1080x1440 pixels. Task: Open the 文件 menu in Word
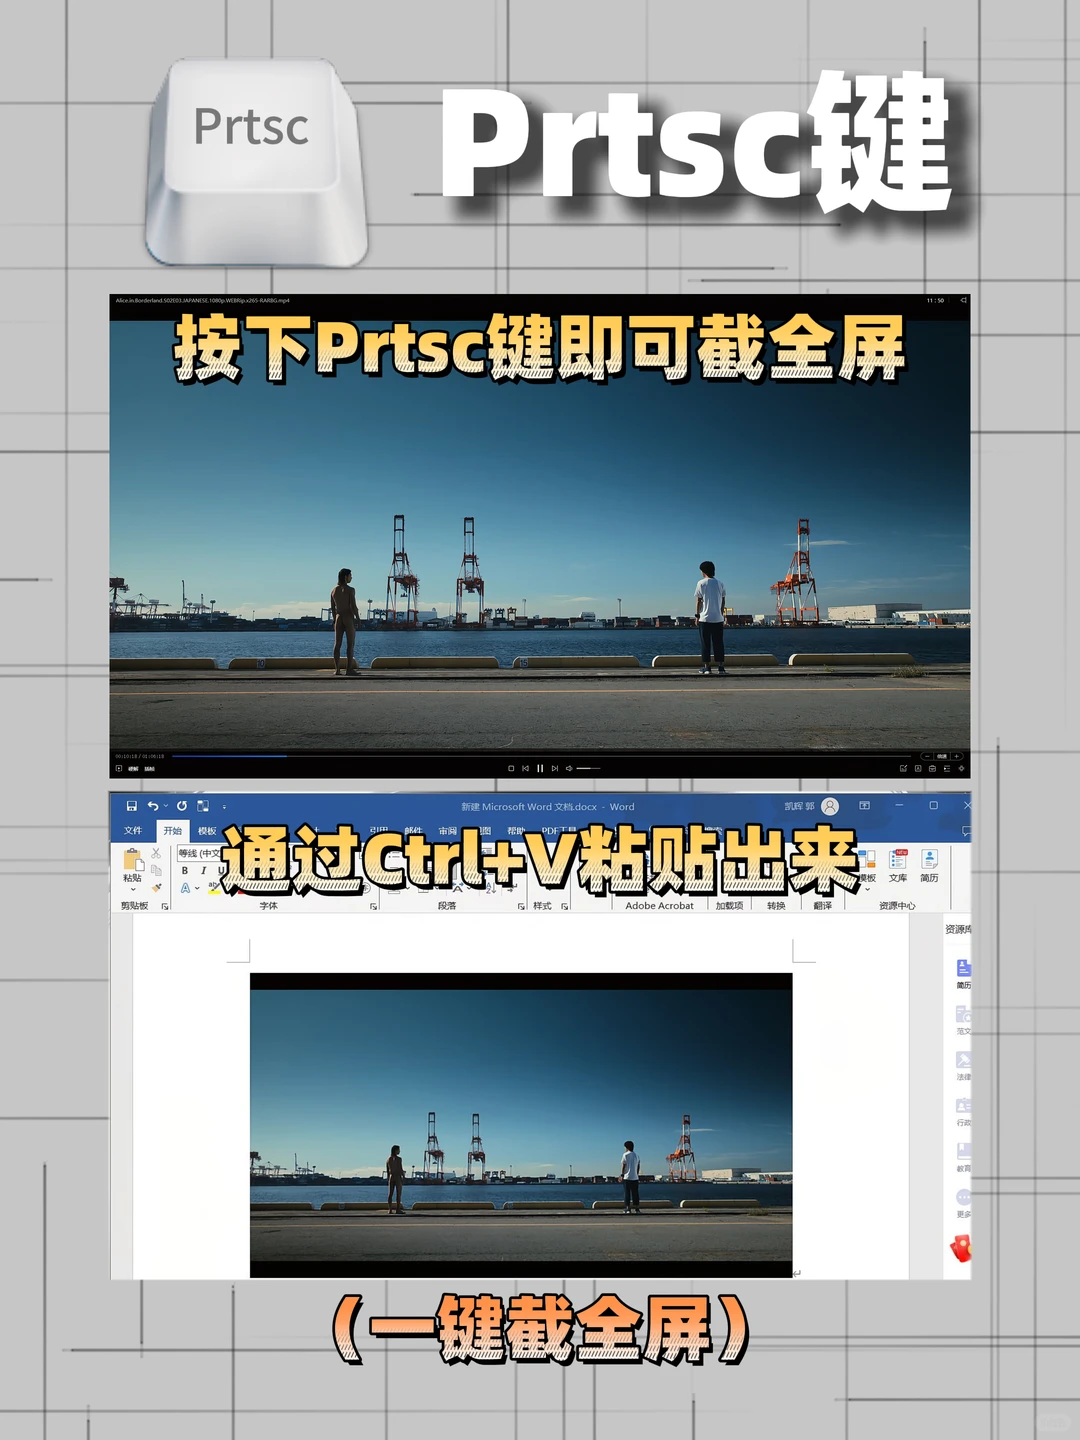coord(135,830)
